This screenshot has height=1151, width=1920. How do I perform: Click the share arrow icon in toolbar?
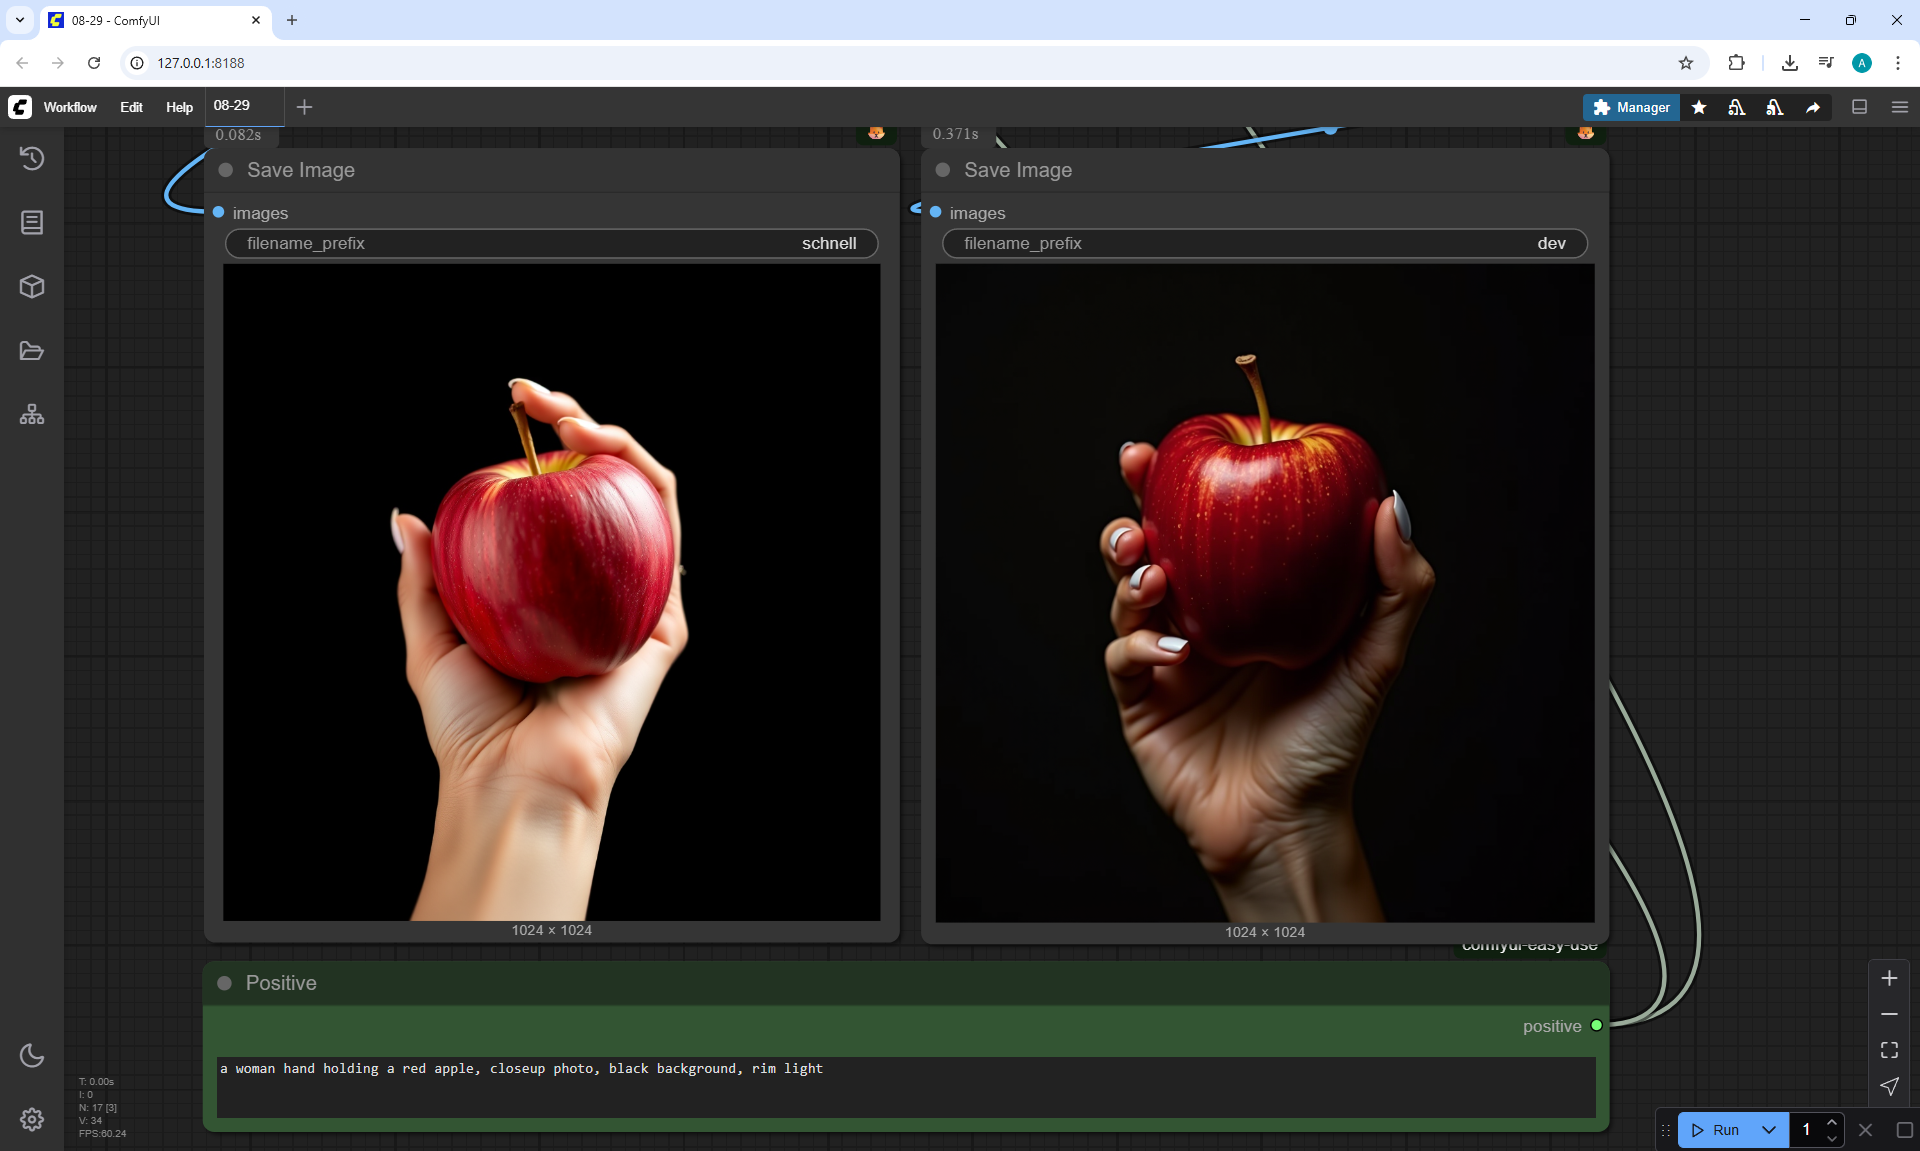point(1813,107)
